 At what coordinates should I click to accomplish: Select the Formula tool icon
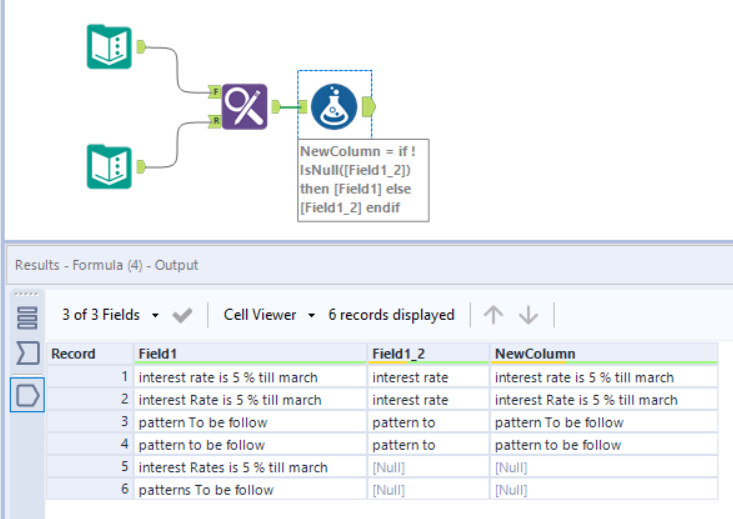334,106
